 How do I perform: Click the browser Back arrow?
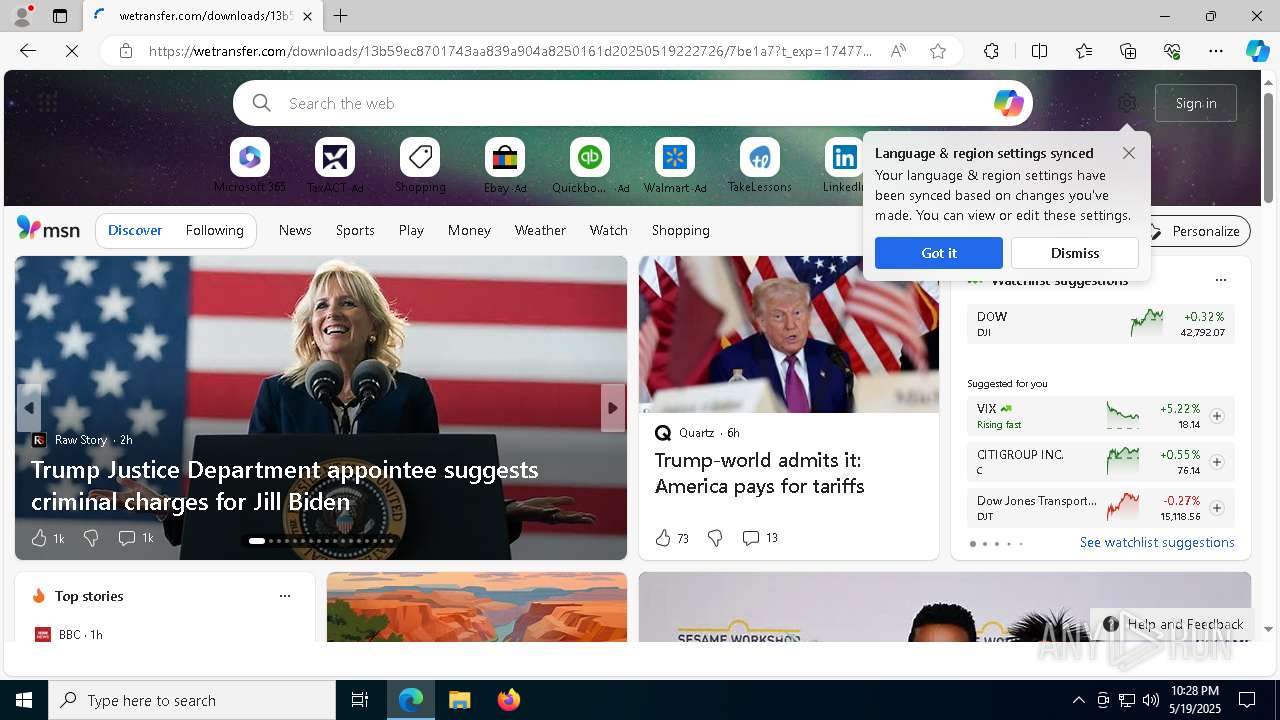28,51
